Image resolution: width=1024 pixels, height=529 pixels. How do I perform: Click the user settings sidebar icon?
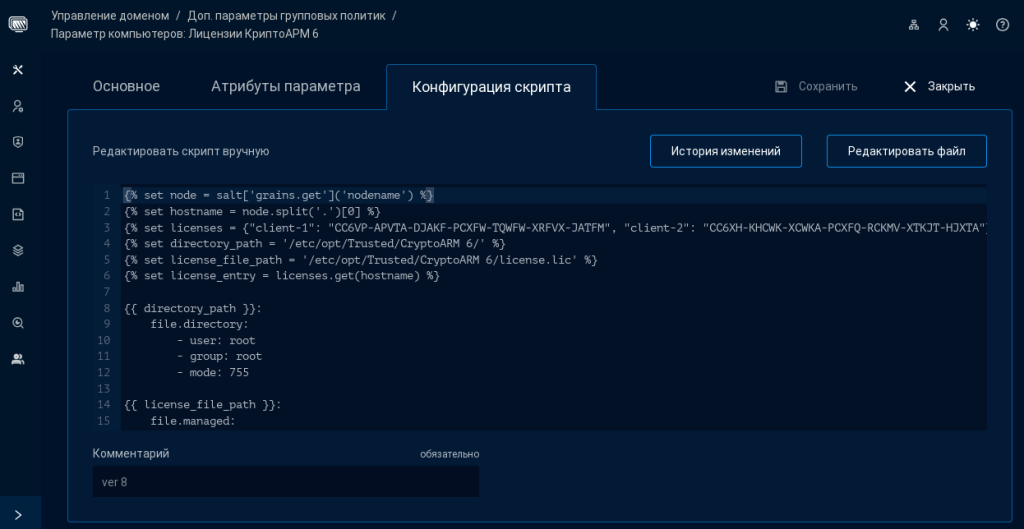[17, 106]
